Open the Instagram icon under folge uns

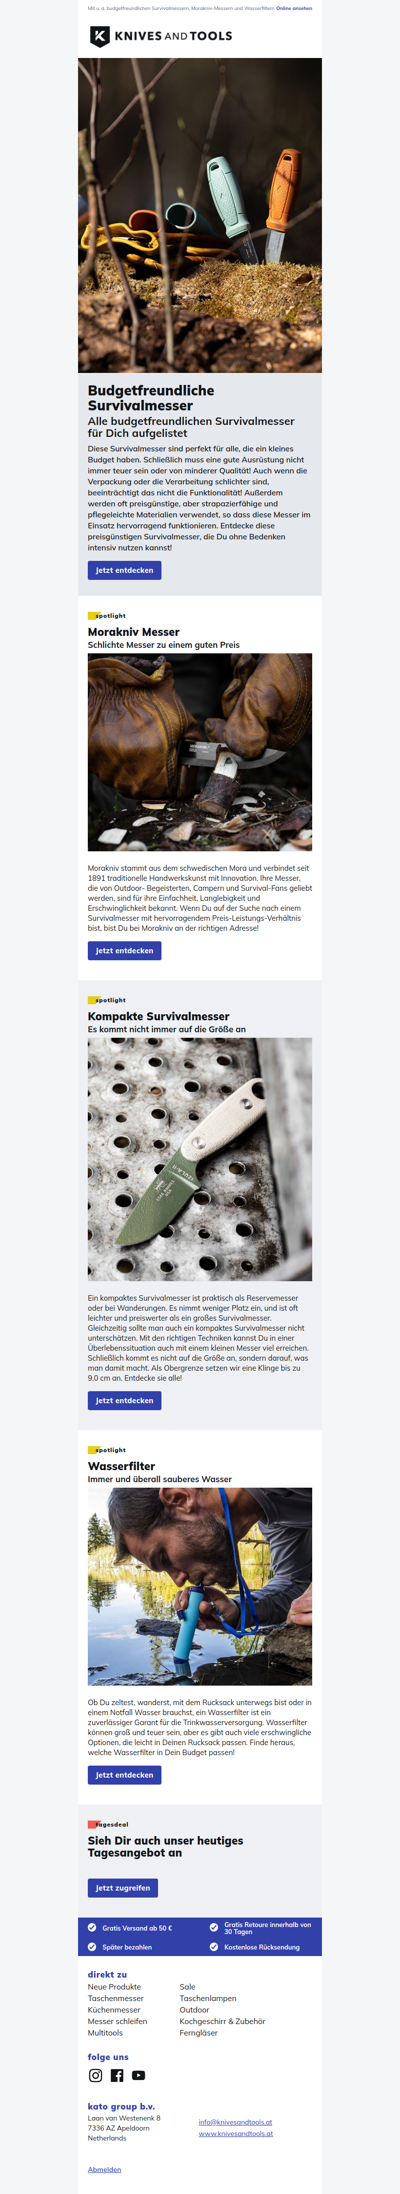tap(96, 2075)
